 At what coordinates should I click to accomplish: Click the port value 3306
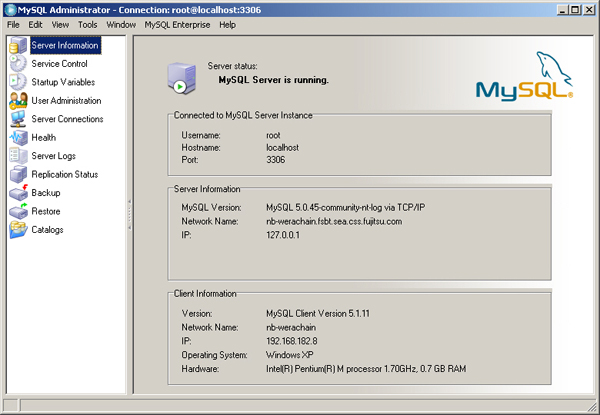pyautogui.click(x=276, y=160)
